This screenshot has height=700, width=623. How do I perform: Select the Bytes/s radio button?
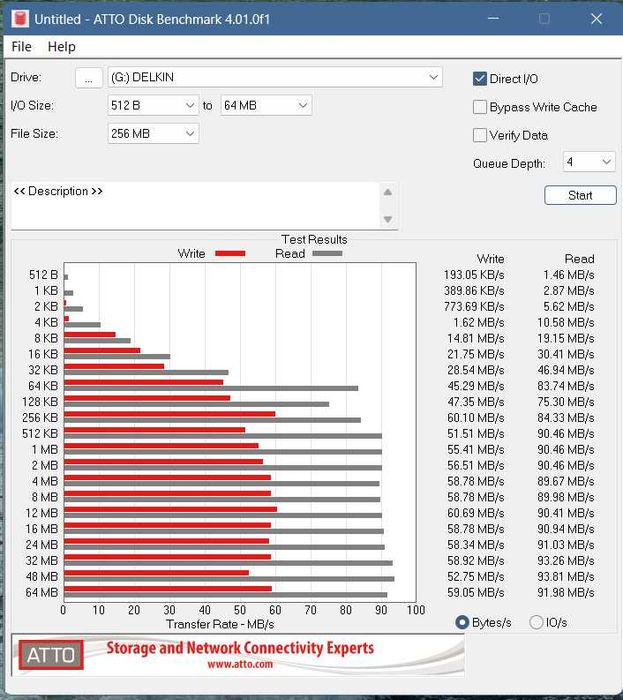462,622
